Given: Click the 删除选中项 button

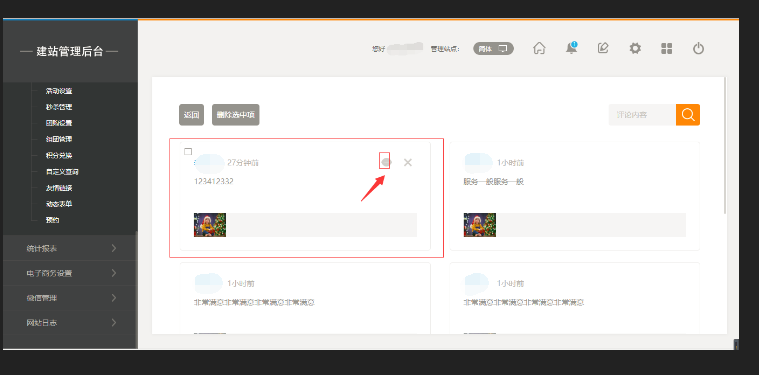Looking at the screenshot, I should [236, 115].
